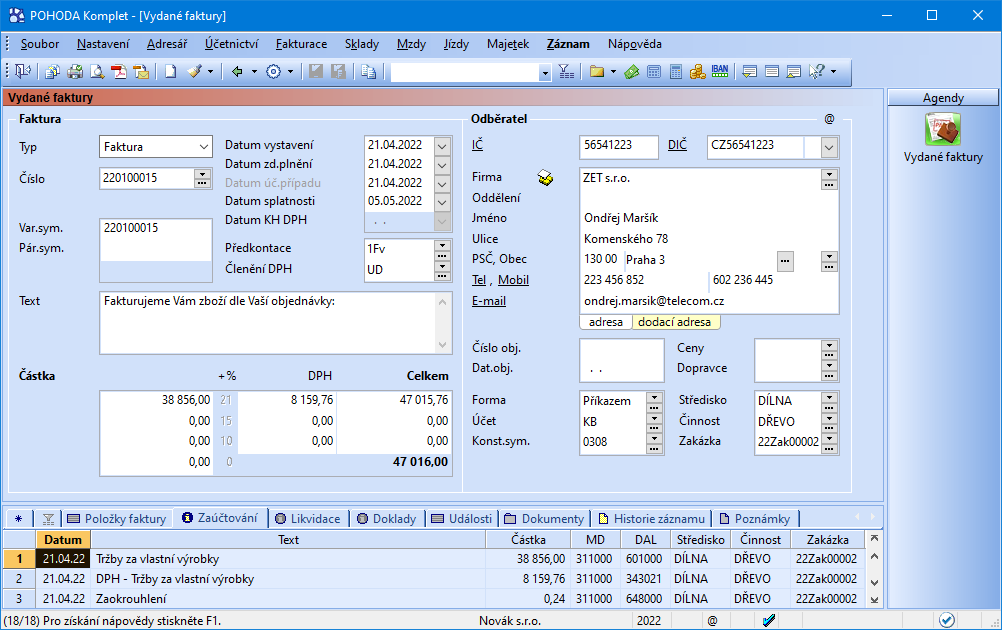Click the Mobil link label
Viewport: 1002px width, 630px height.
click(514, 280)
